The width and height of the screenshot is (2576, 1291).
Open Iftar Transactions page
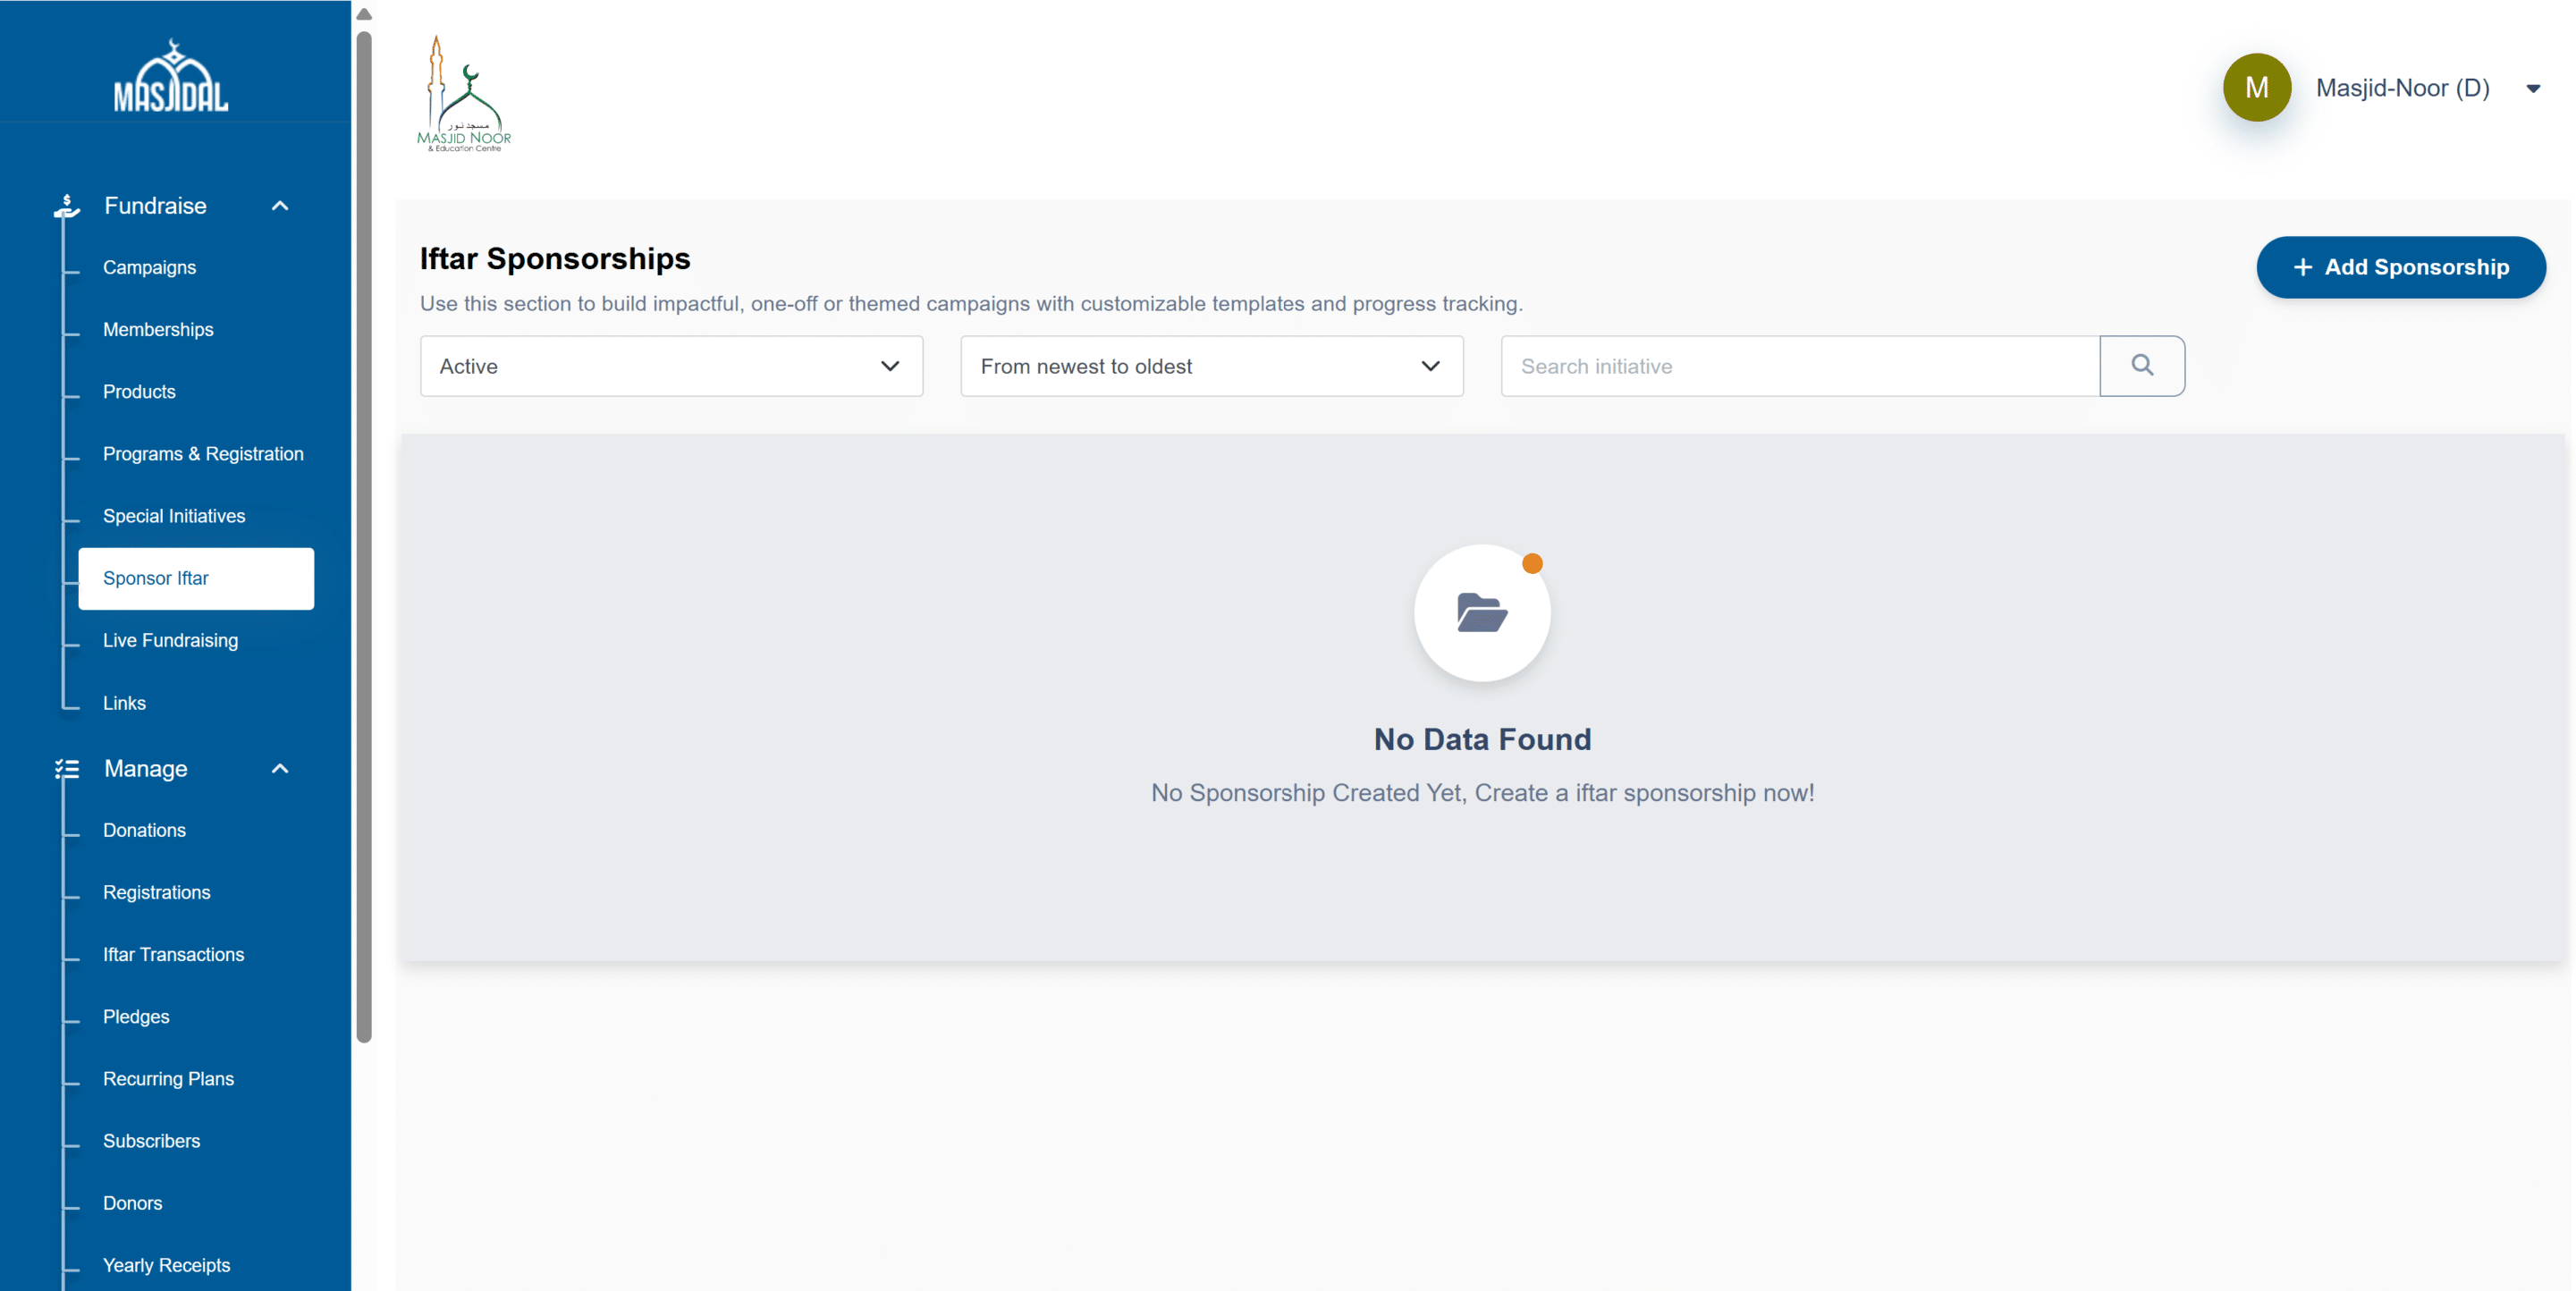(173, 954)
